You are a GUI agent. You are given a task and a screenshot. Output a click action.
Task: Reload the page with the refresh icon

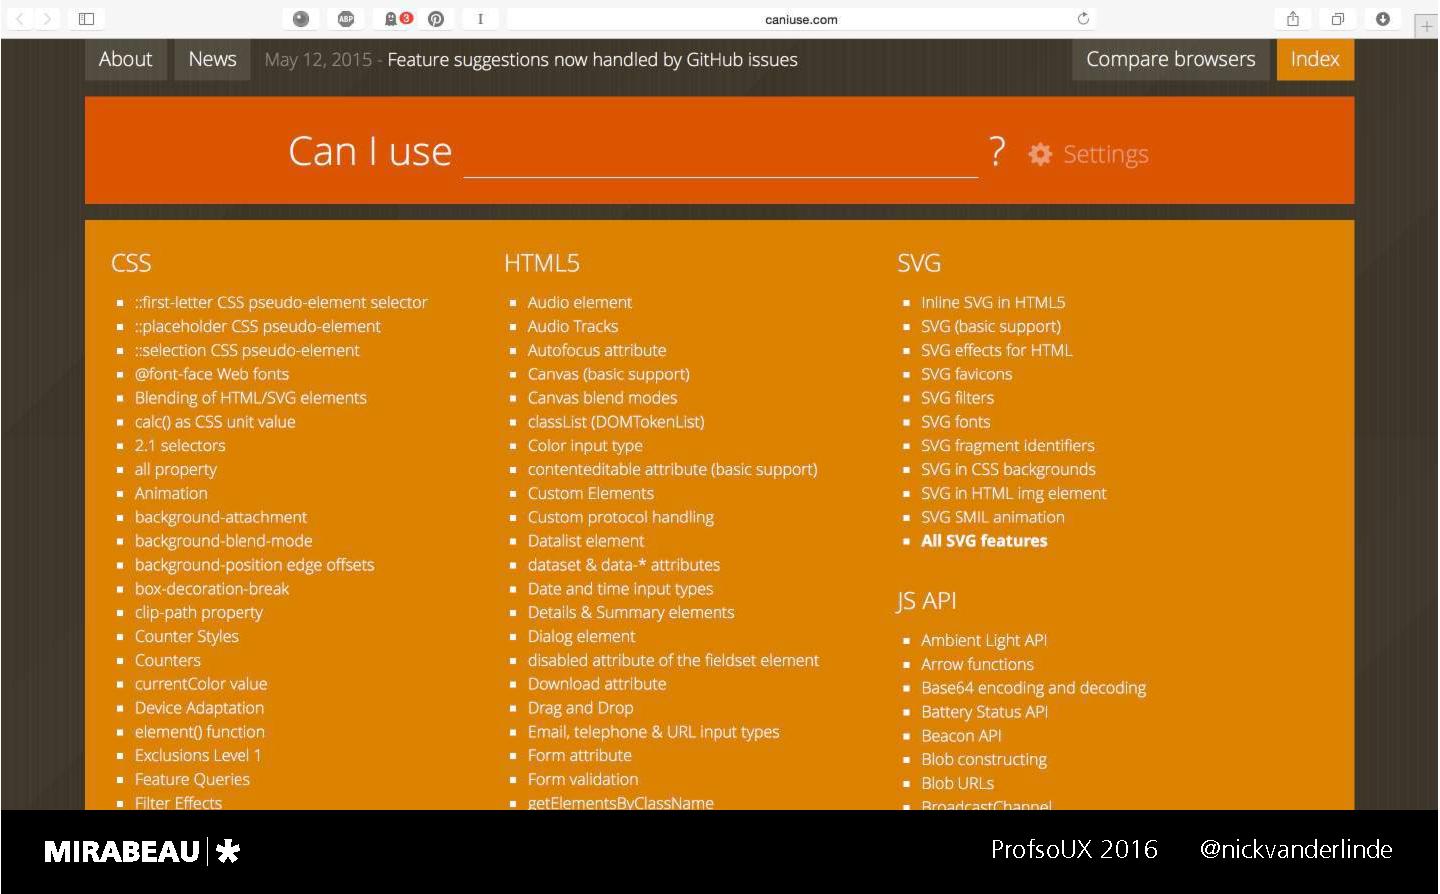tap(1083, 19)
